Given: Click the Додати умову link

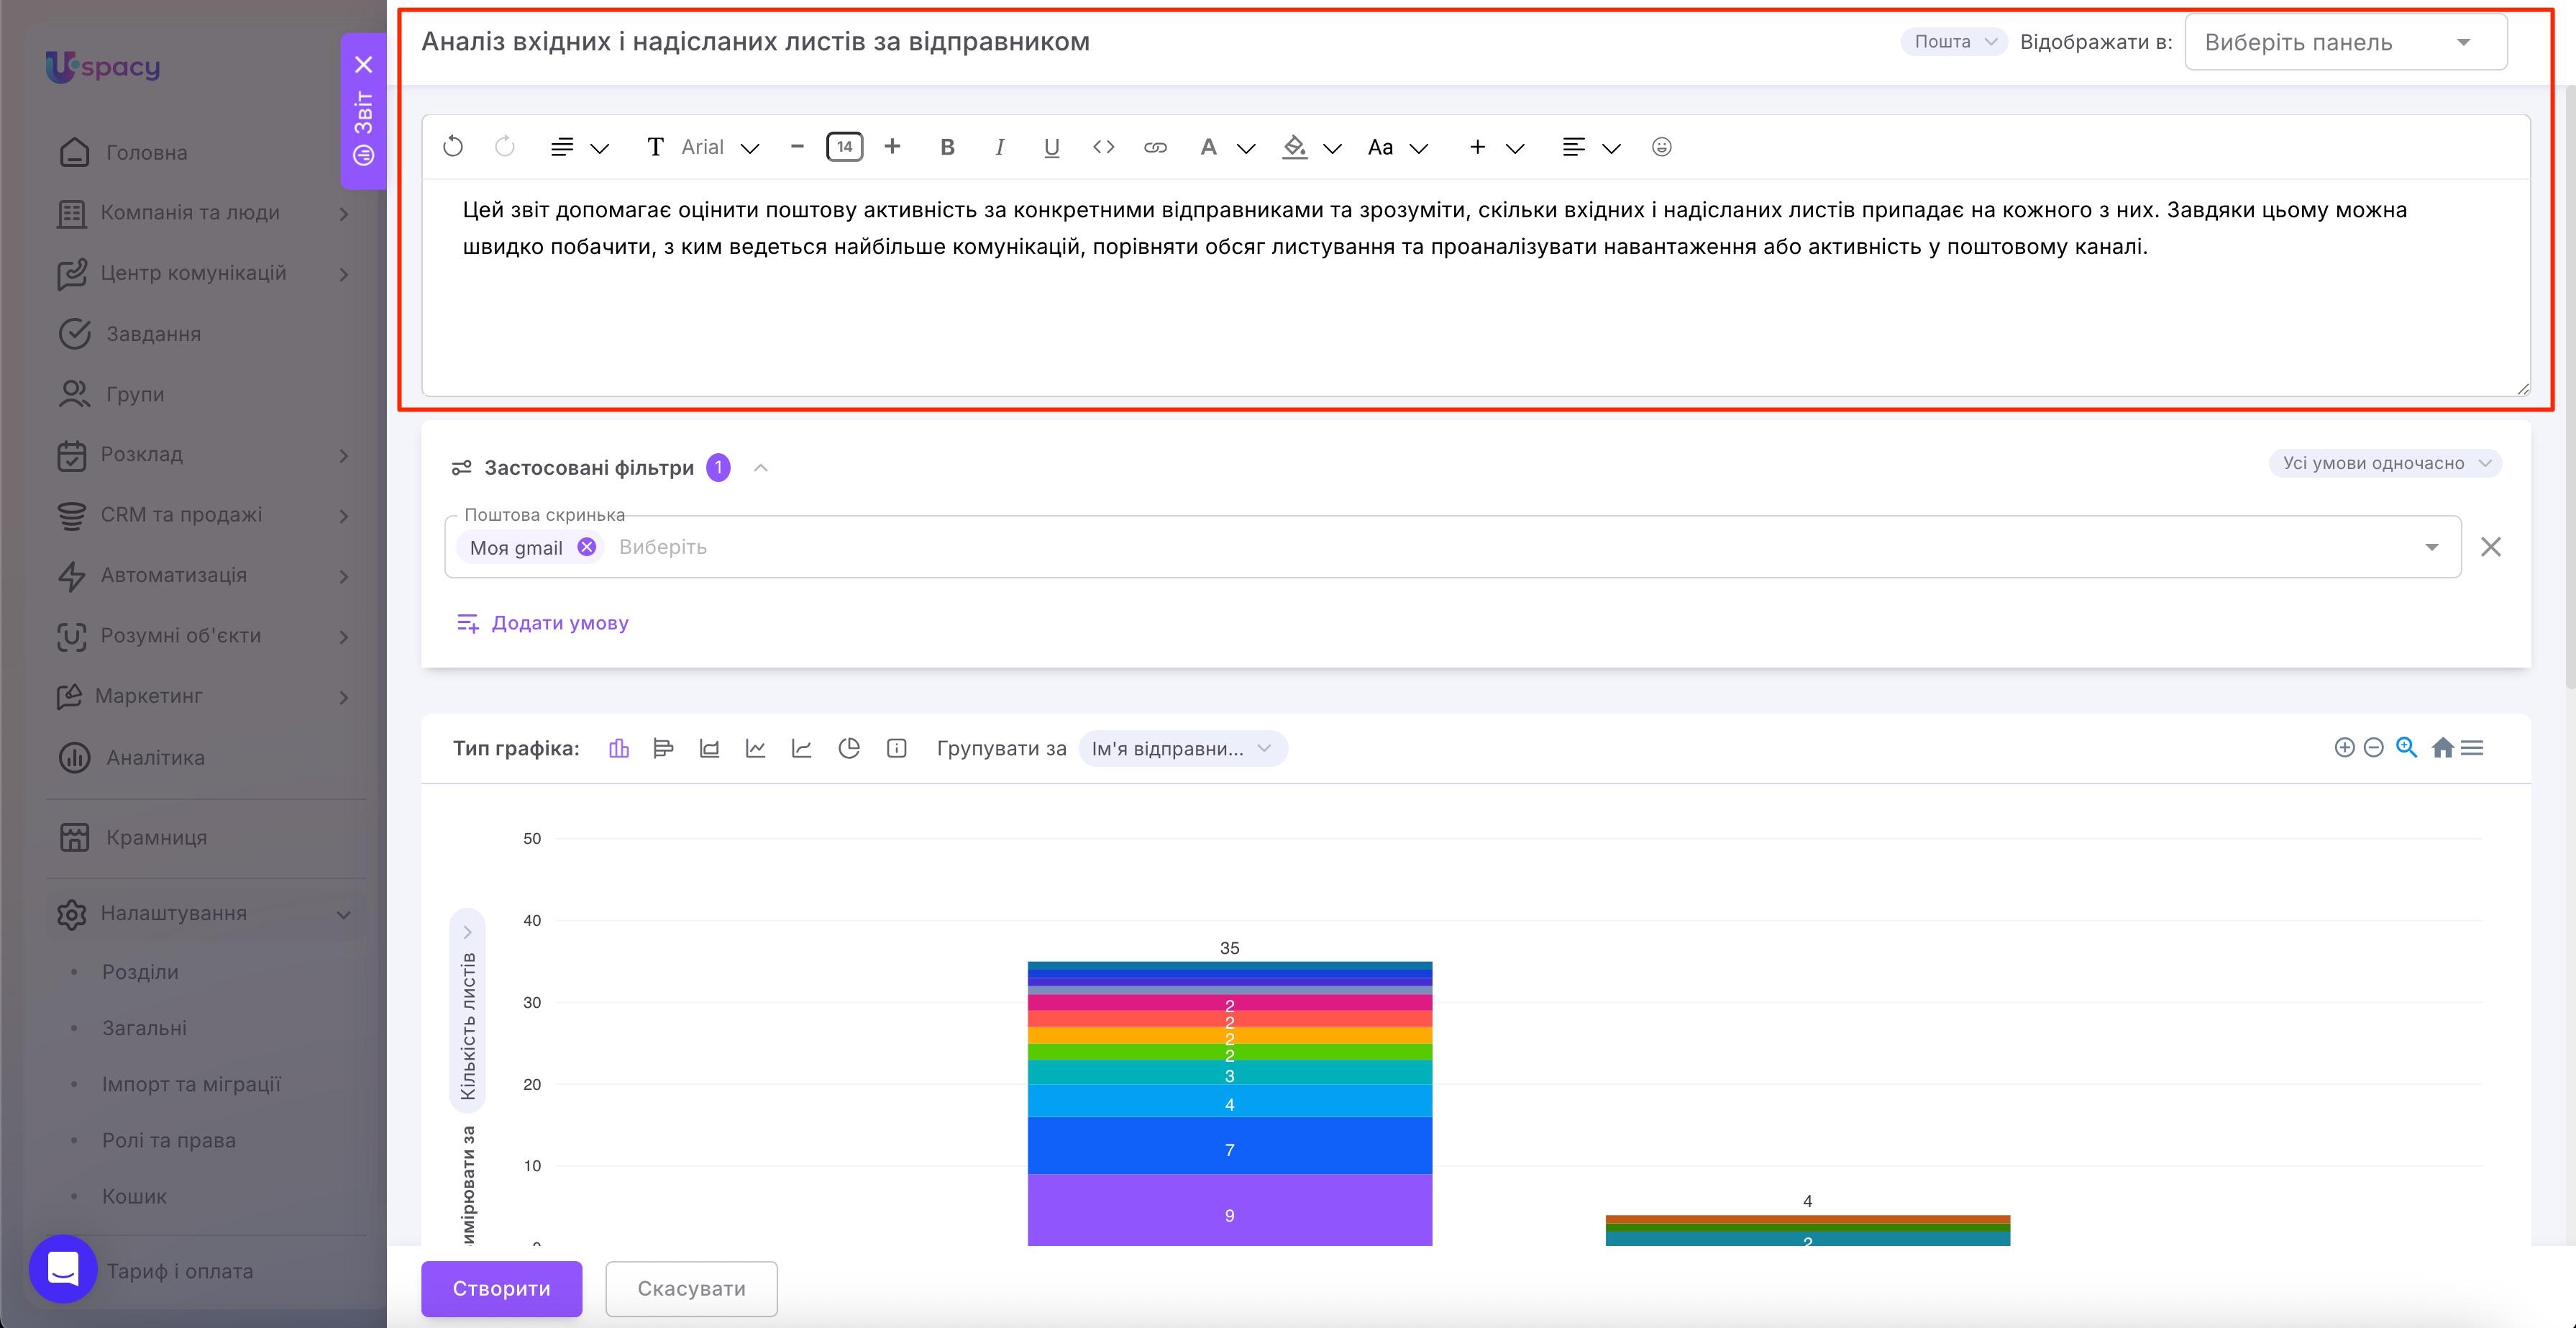Looking at the screenshot, I should coord(560,623).
